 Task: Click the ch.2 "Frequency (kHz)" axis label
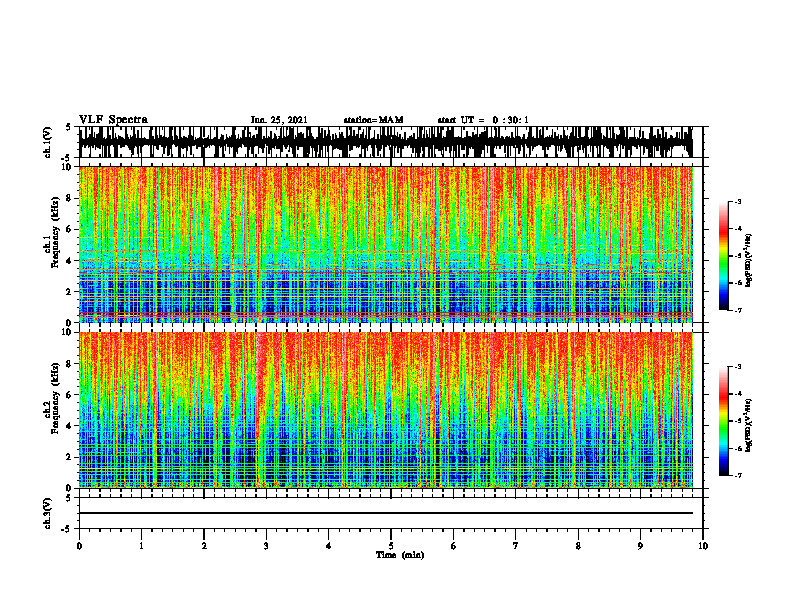(x=56, y=398)
